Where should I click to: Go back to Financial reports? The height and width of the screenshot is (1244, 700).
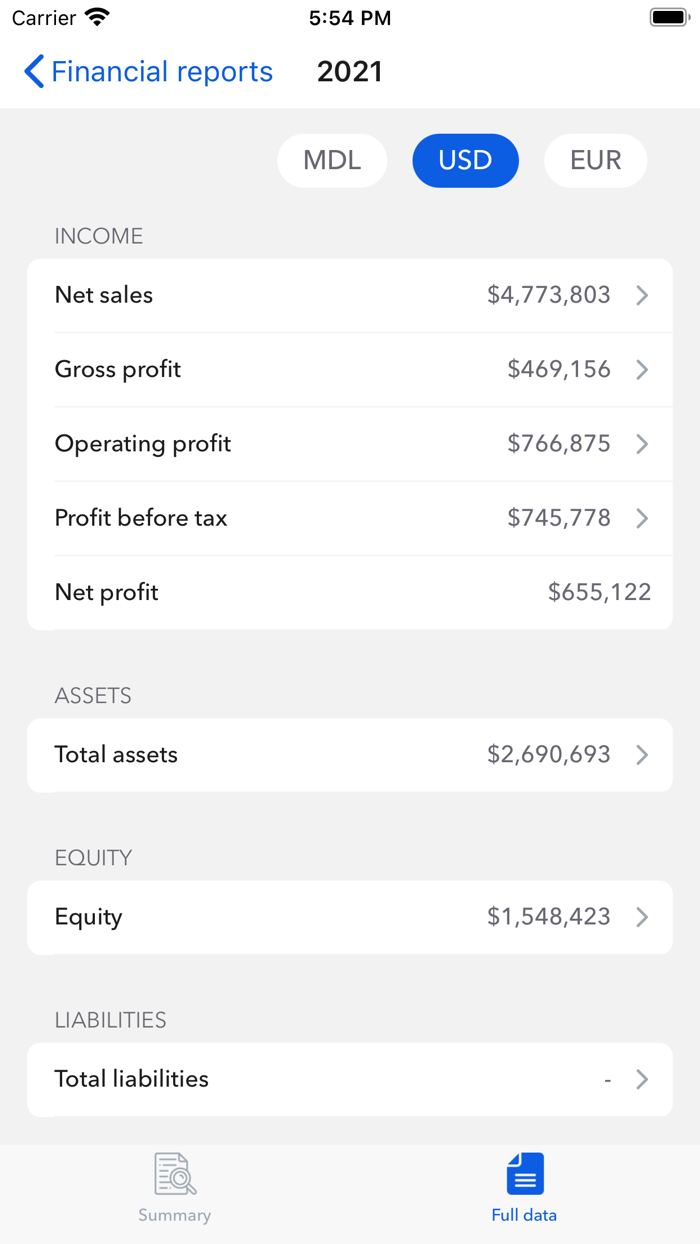(x=162, y=72)
